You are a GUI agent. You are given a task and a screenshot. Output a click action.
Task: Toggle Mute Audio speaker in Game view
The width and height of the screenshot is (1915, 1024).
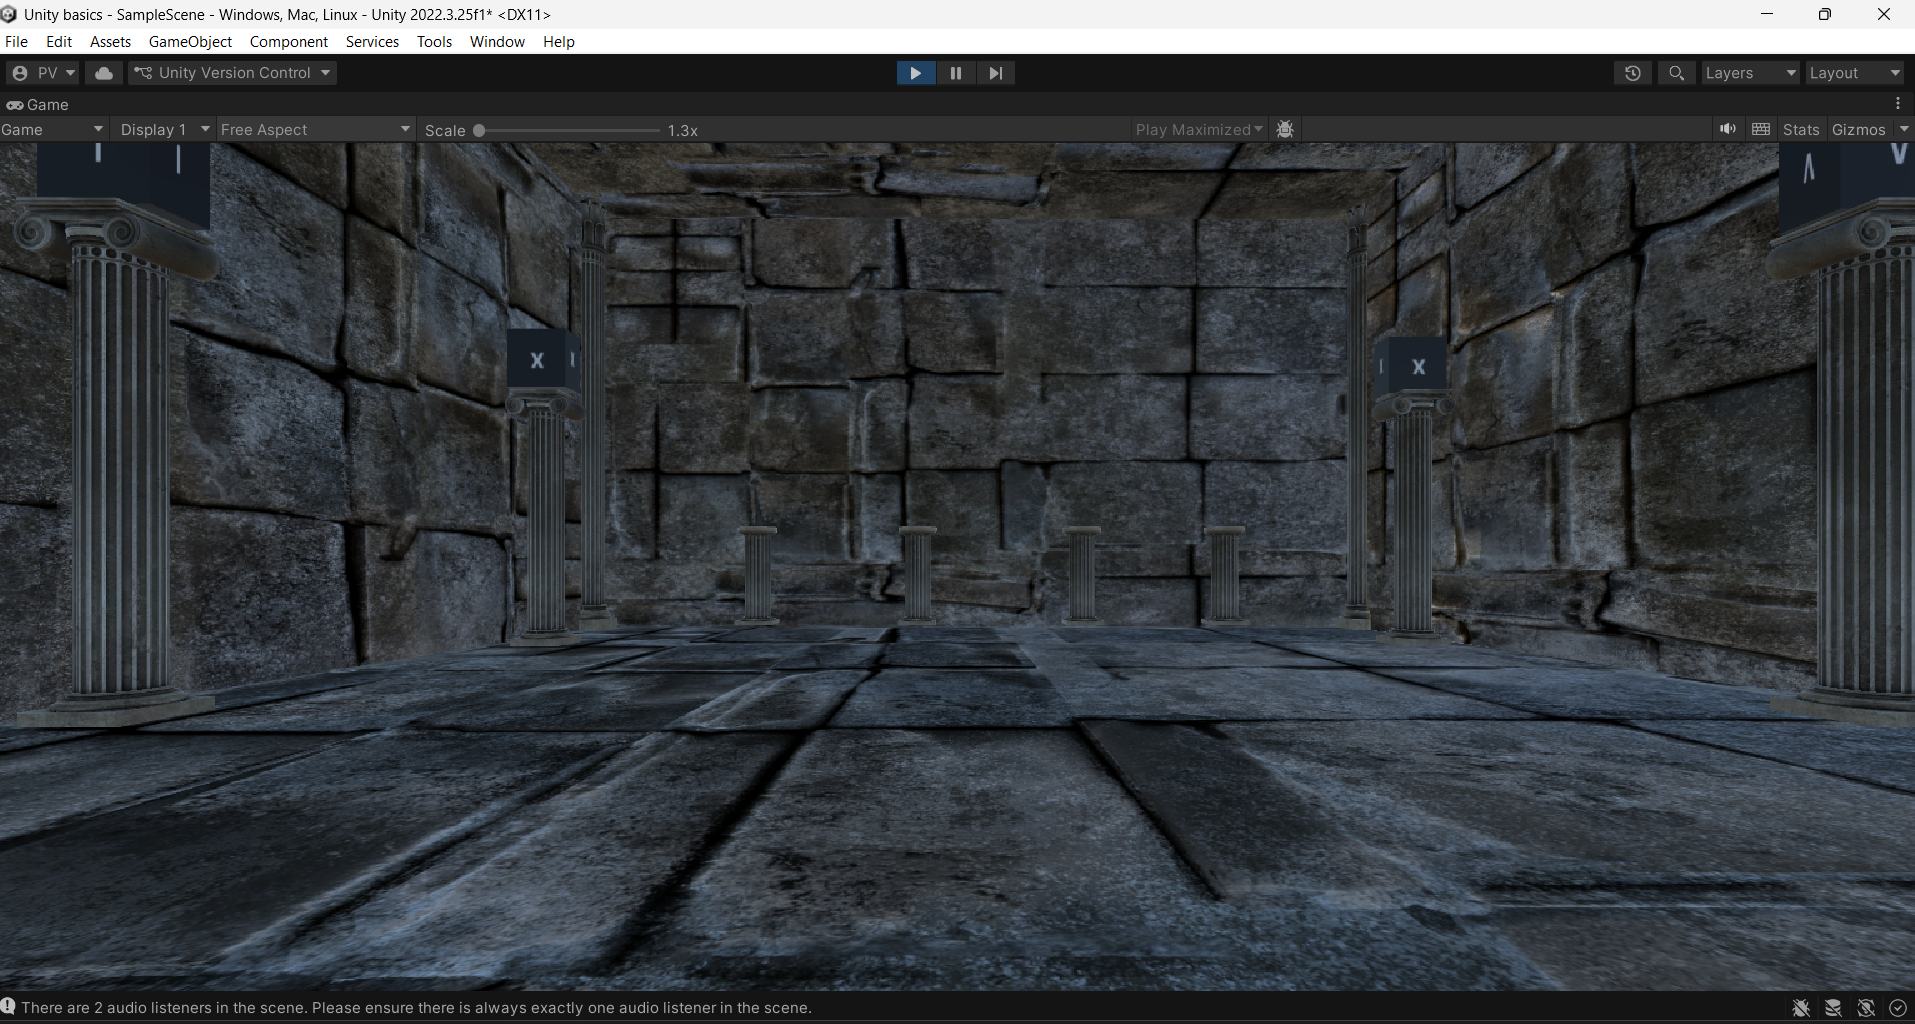1727,129
